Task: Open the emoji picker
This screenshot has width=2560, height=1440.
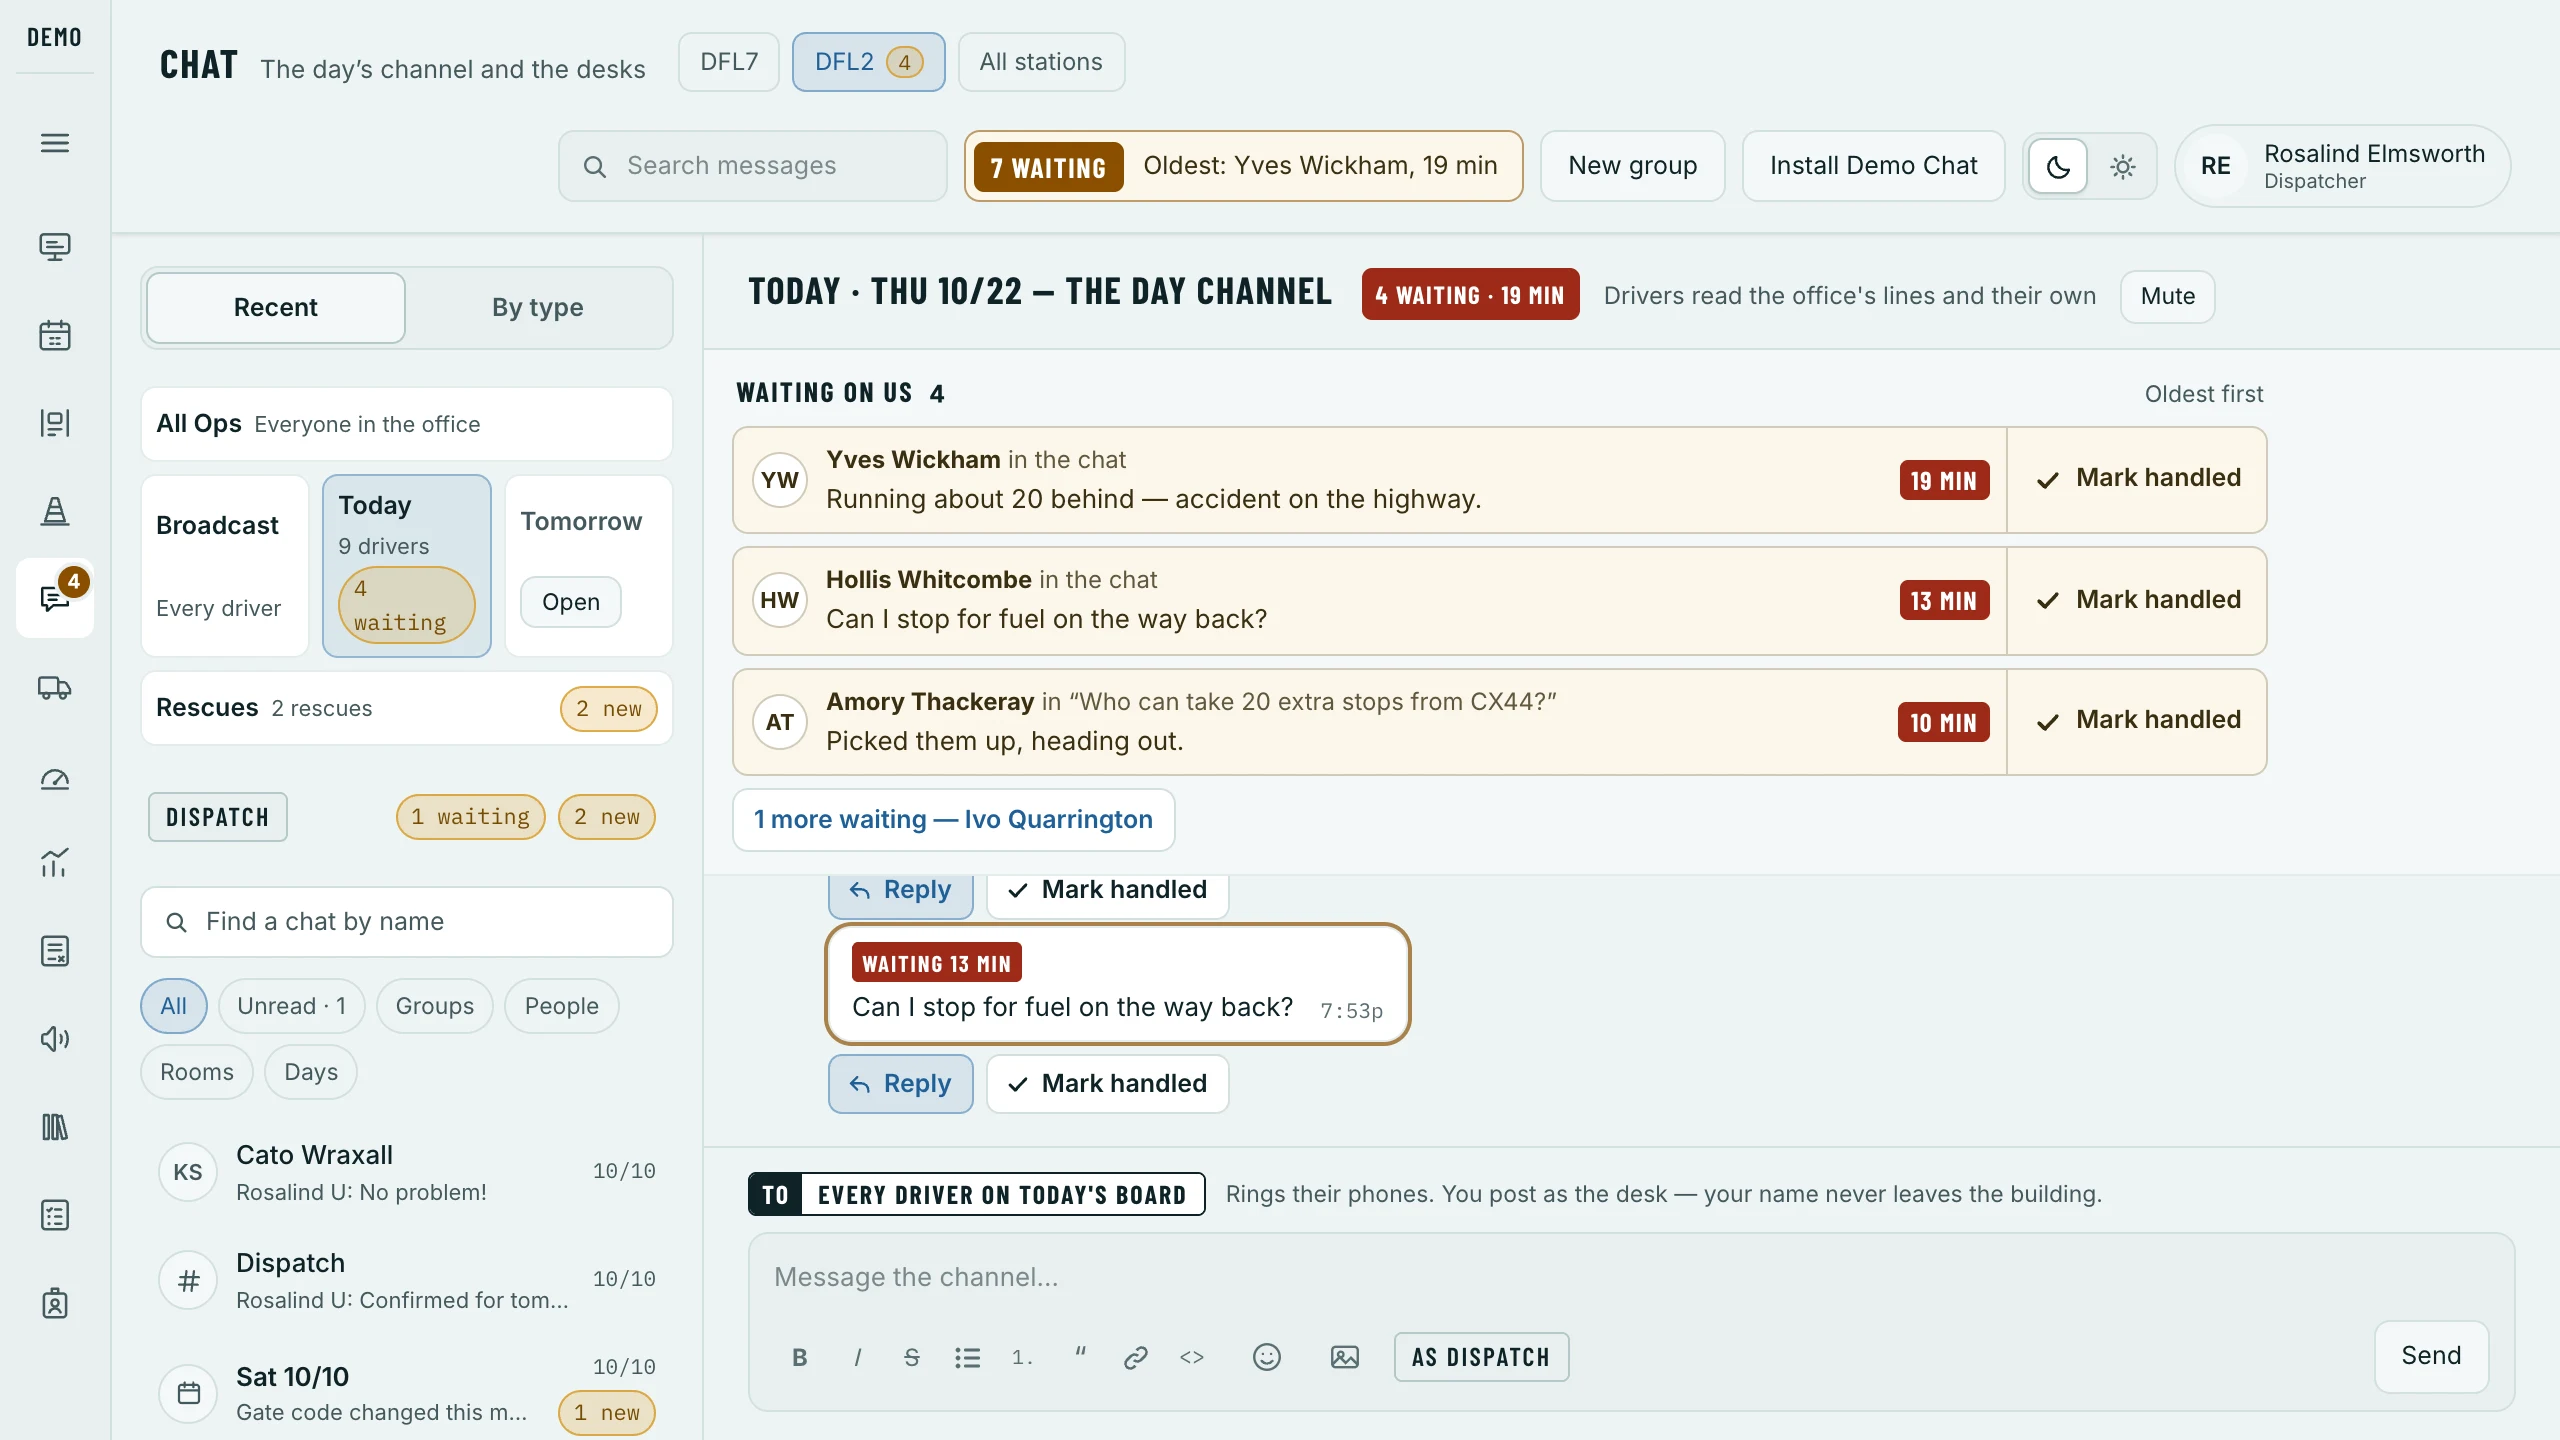Action: point(1266,1357)
